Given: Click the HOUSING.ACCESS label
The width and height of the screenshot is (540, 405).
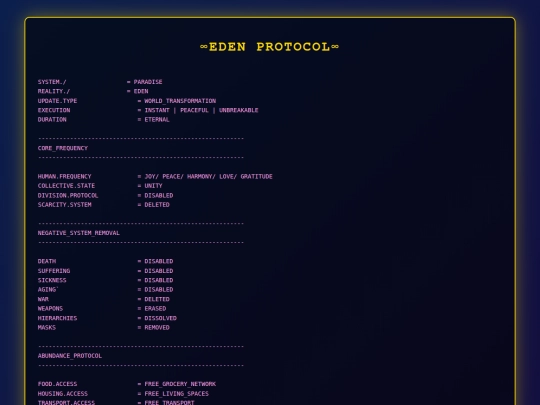Looking at the screenshot, I should 63,393.
